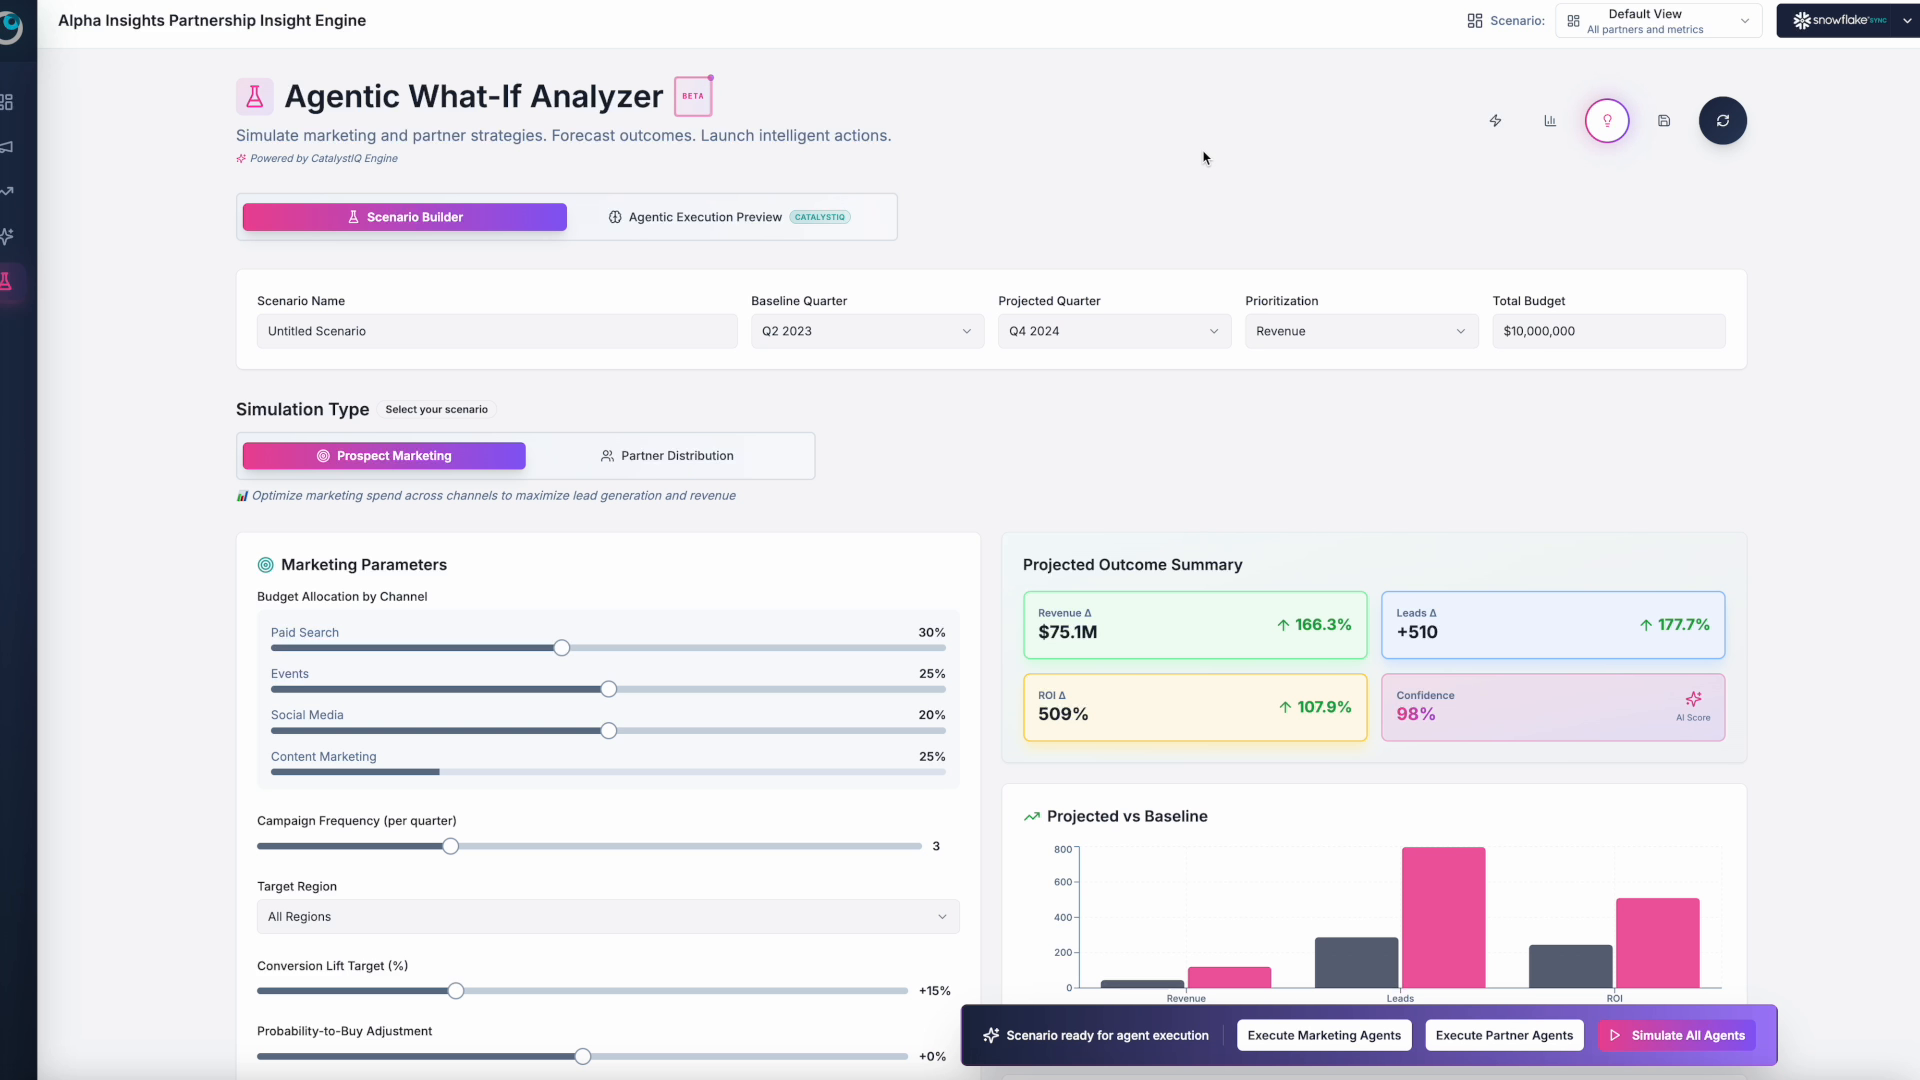The width and height of the screenshot is (1920, 1080).
Task: Select Prospect Marketing simulation type
Action: [x=384, y=456]
